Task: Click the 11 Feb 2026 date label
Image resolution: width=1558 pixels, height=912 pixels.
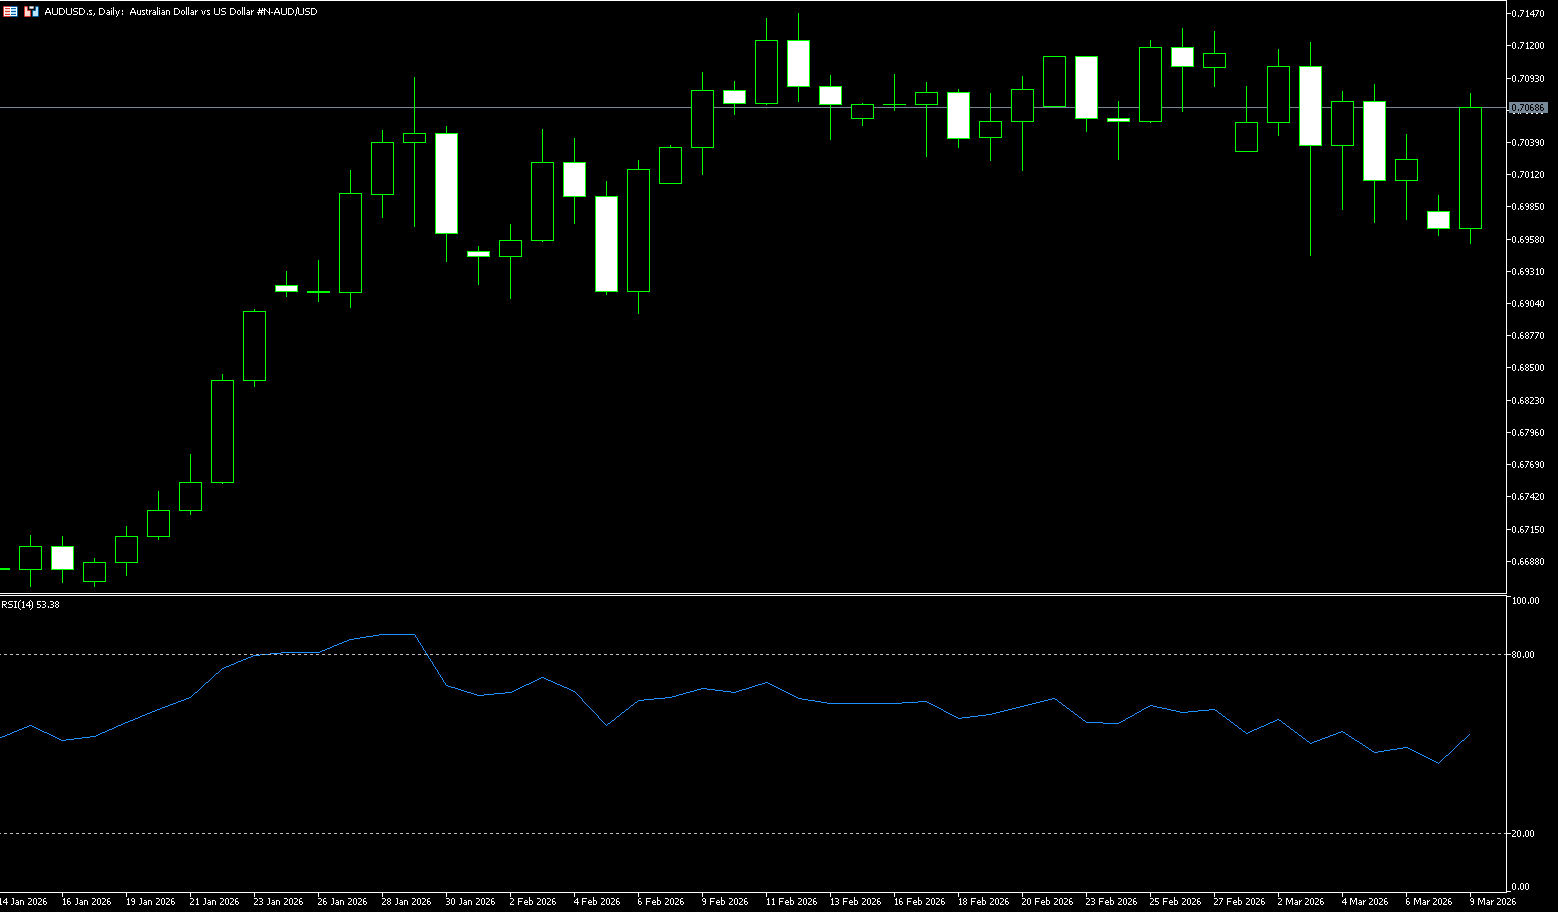Action: pyautogui.click(x=791, y=902)
